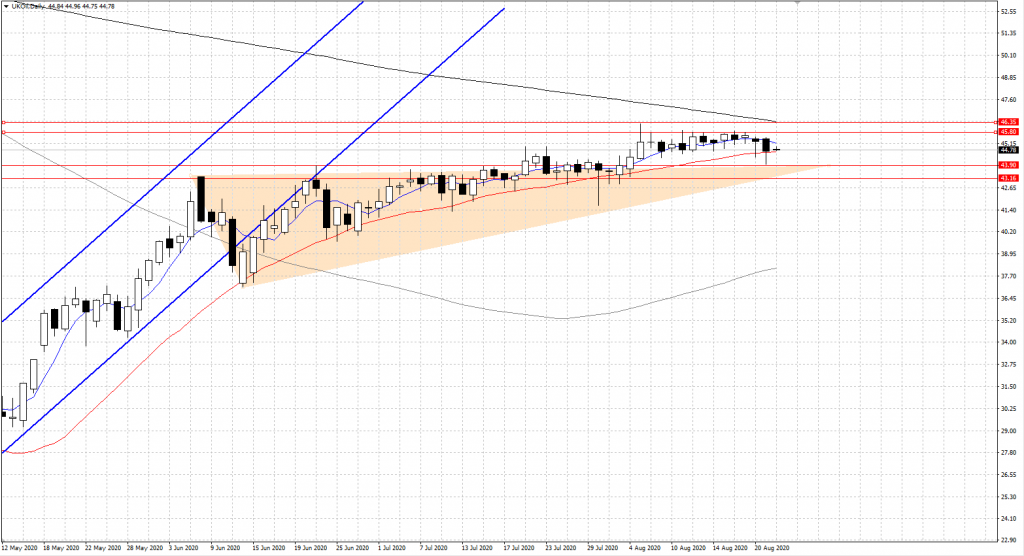
Task: Click the 1 Jul 2020 date label
Action: (392, 548)
